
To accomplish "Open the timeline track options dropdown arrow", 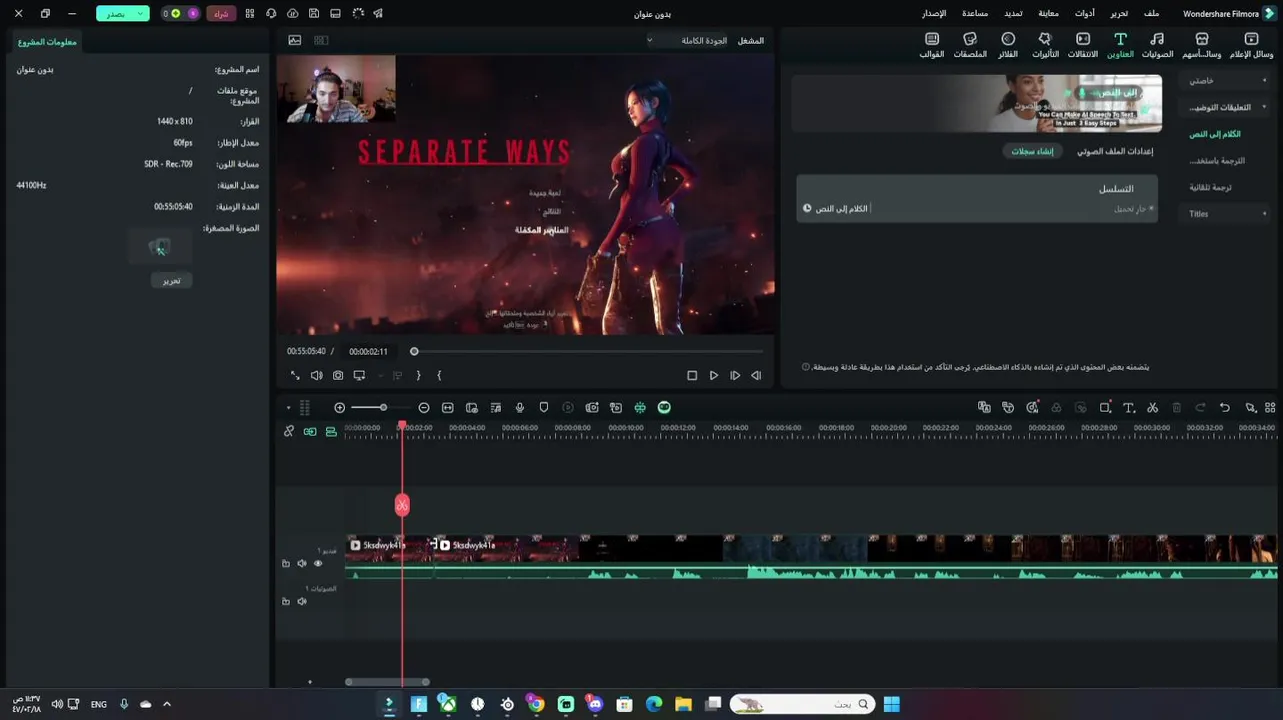I will pyautogui.click(x=289, y=408).
